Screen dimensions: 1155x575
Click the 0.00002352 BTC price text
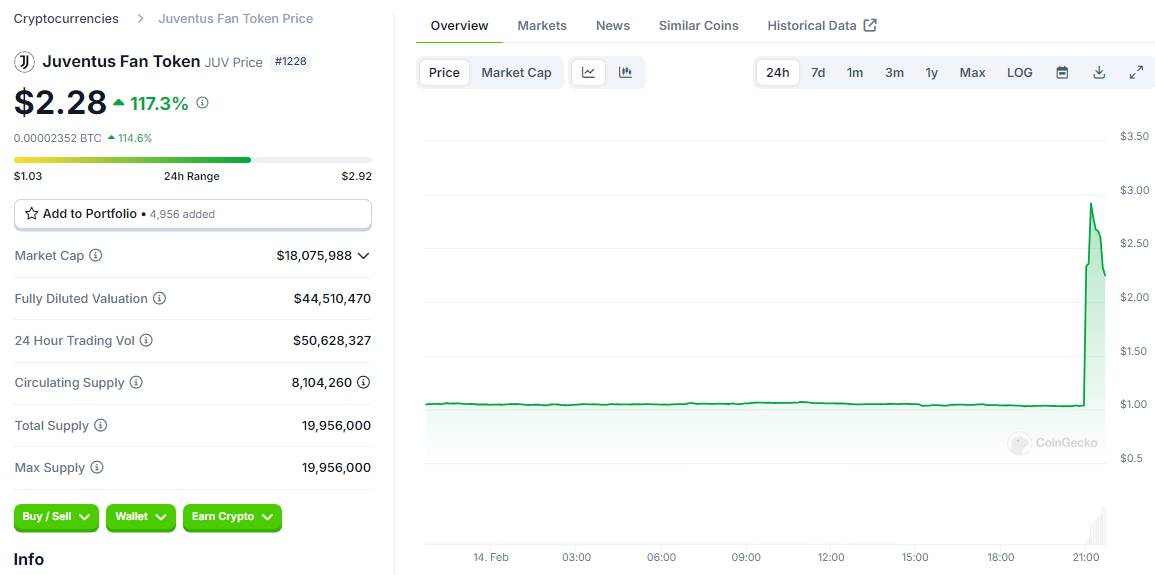click(x=57, y=138)
